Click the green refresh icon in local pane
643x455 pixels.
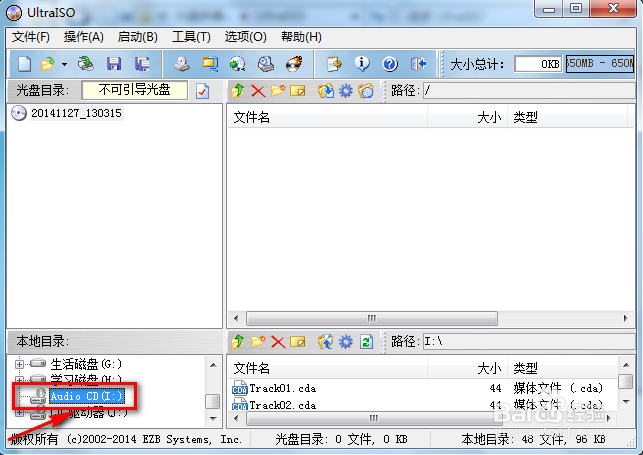click(x=366, y=341)
